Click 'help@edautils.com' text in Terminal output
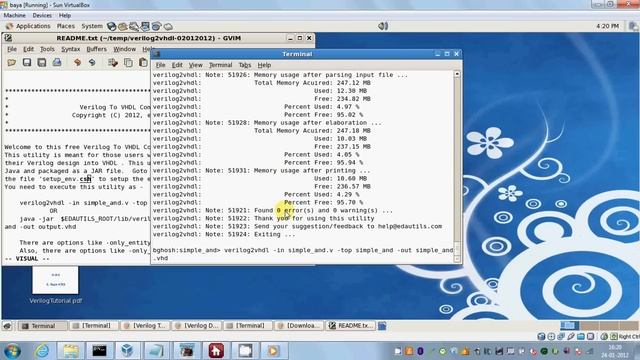Viewport: 640px width, 360px height. tap(410, 226)
